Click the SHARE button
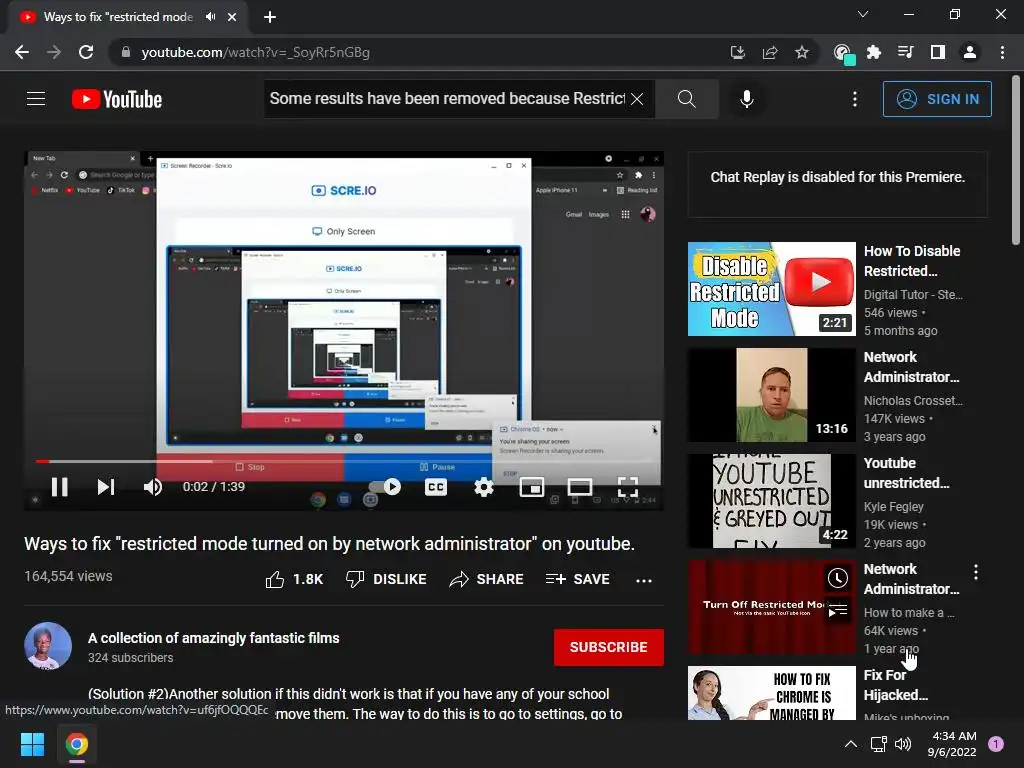1024x768 pixels. pos(487,579)
